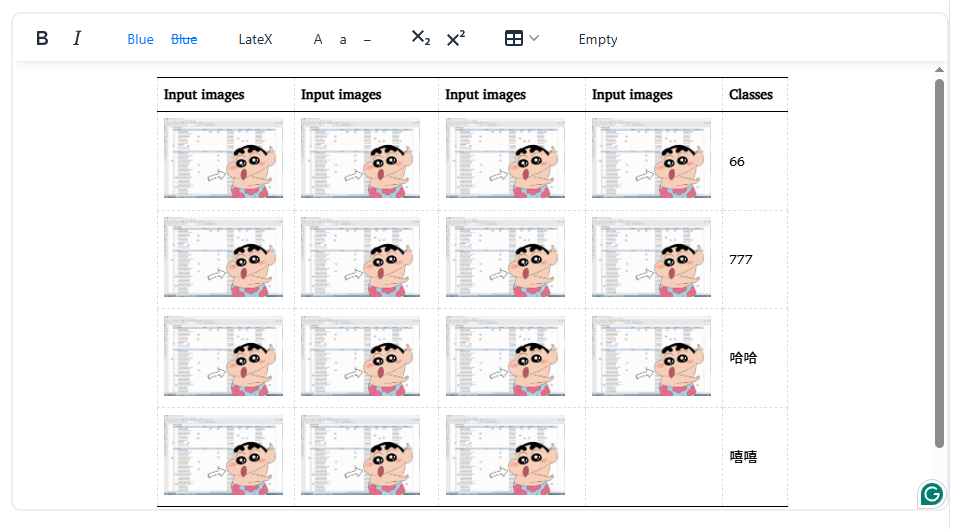Apply subscript formatting

(x=421, y=38)
